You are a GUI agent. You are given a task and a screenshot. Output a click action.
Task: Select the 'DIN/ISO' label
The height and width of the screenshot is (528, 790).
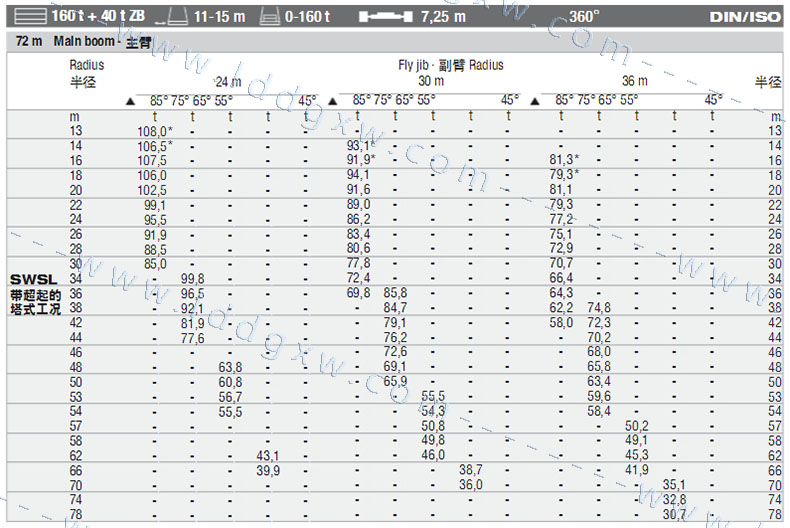point(745,18)
